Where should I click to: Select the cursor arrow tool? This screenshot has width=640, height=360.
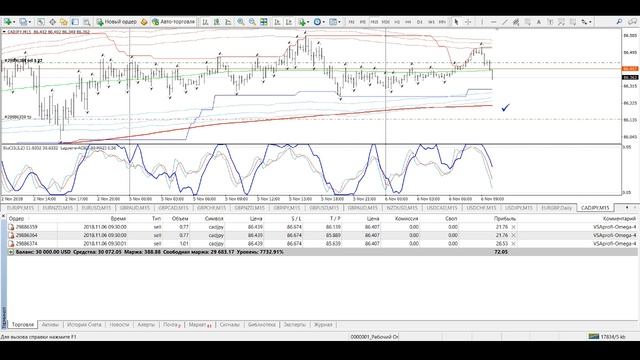pos(456,22)
